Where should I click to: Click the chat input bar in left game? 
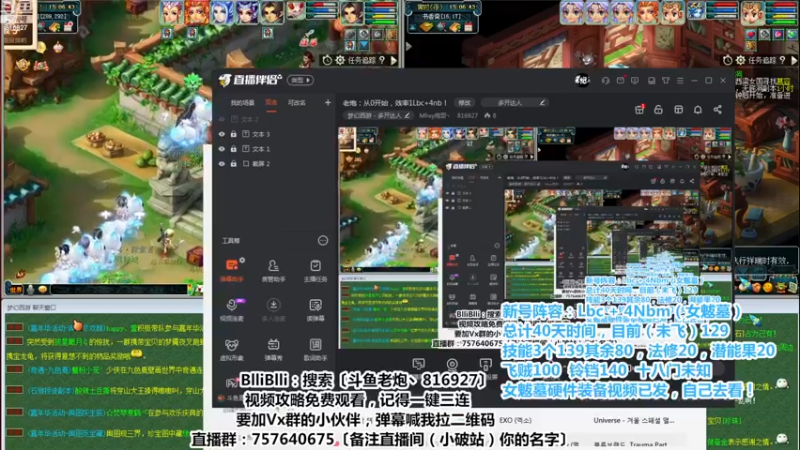pos(118,289)
